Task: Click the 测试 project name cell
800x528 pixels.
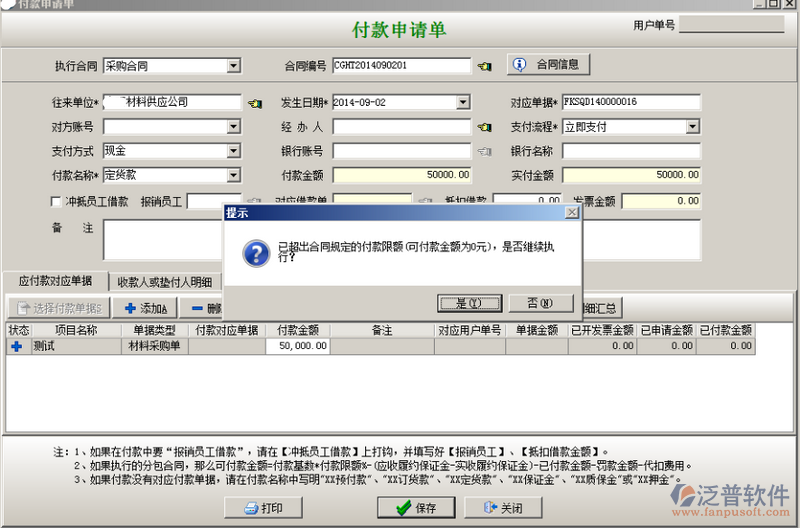Action: (x=77, y=346)
